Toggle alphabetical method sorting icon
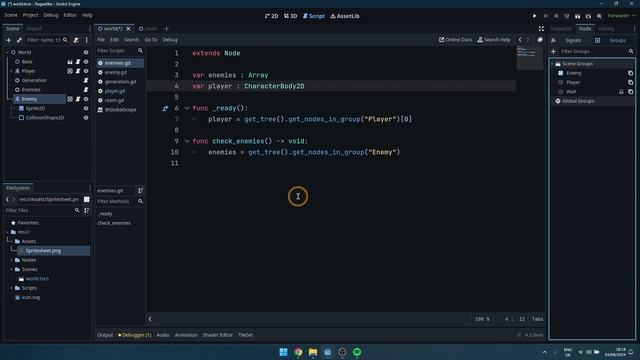 pos(140,191)
